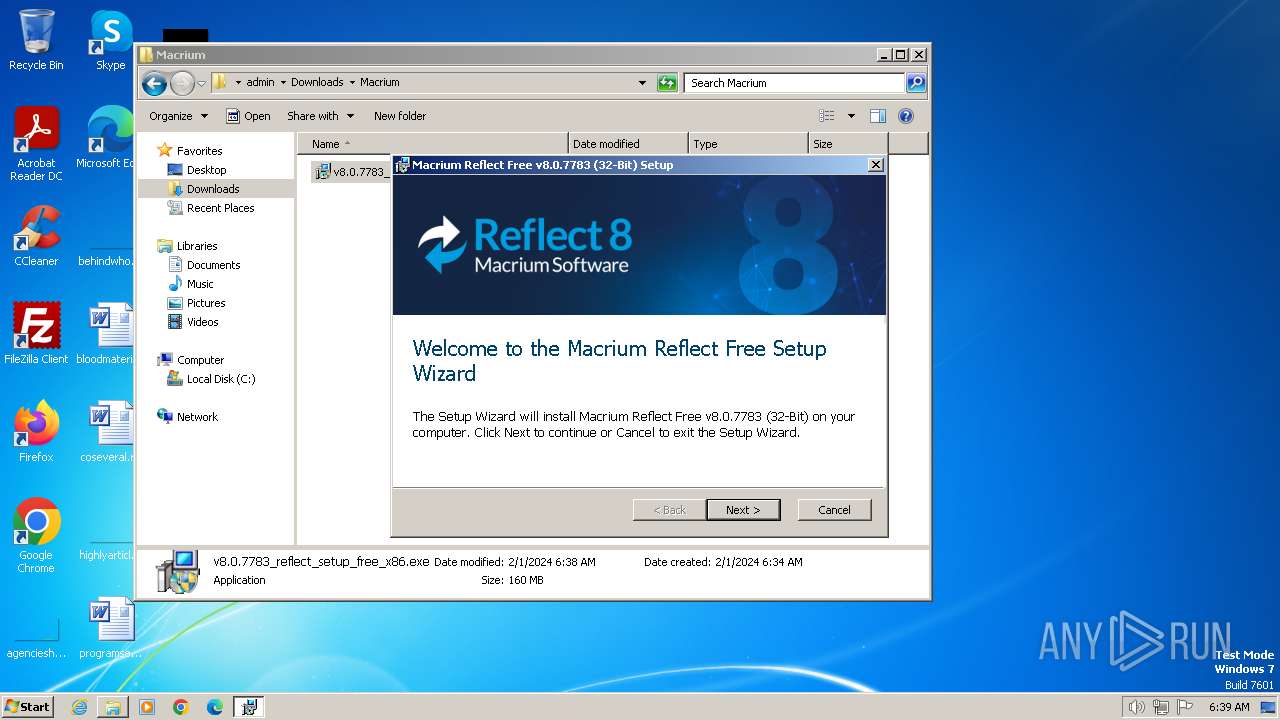Open programsa Word document on desktop
This screenshot has width=1280, height=720.
[x=110, y=628]
